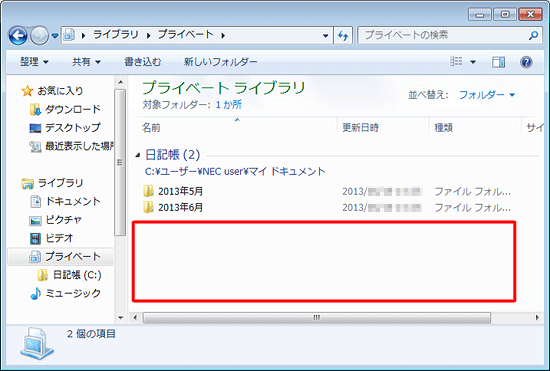Click the ドキュメント library icon
The height and width of the screenshot is (371, 550).
pos(35,202)
